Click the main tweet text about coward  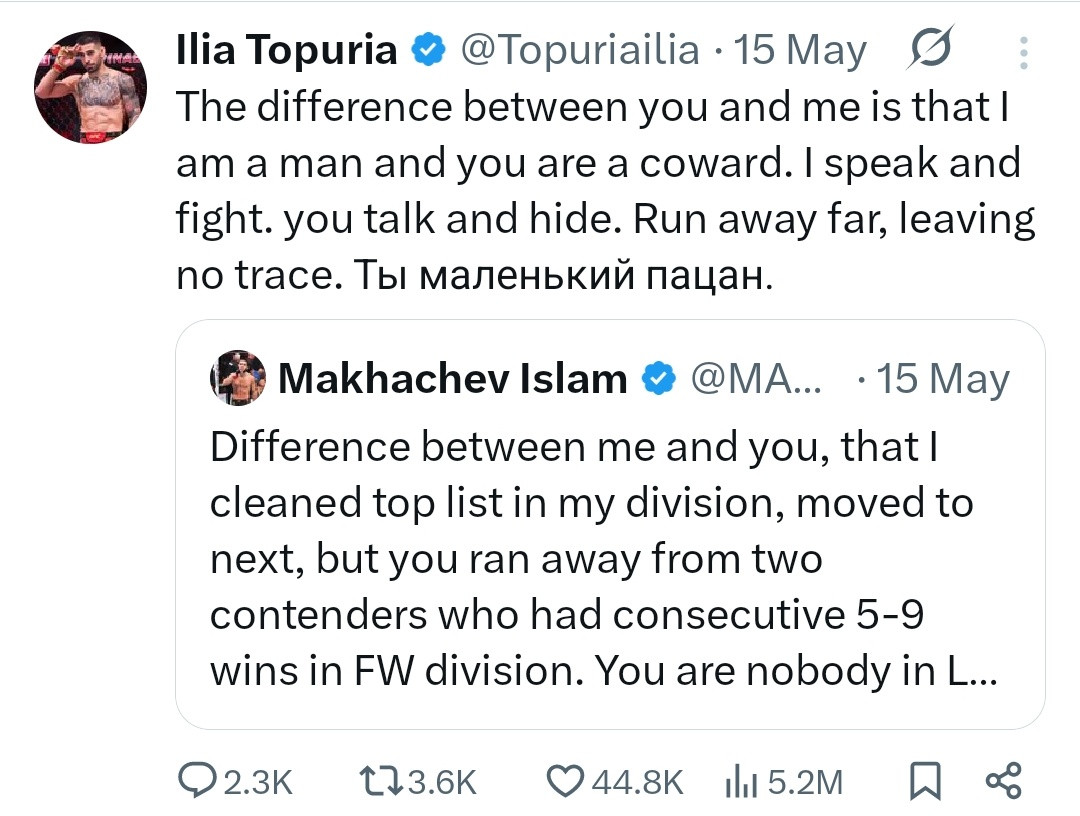point(600,189)
